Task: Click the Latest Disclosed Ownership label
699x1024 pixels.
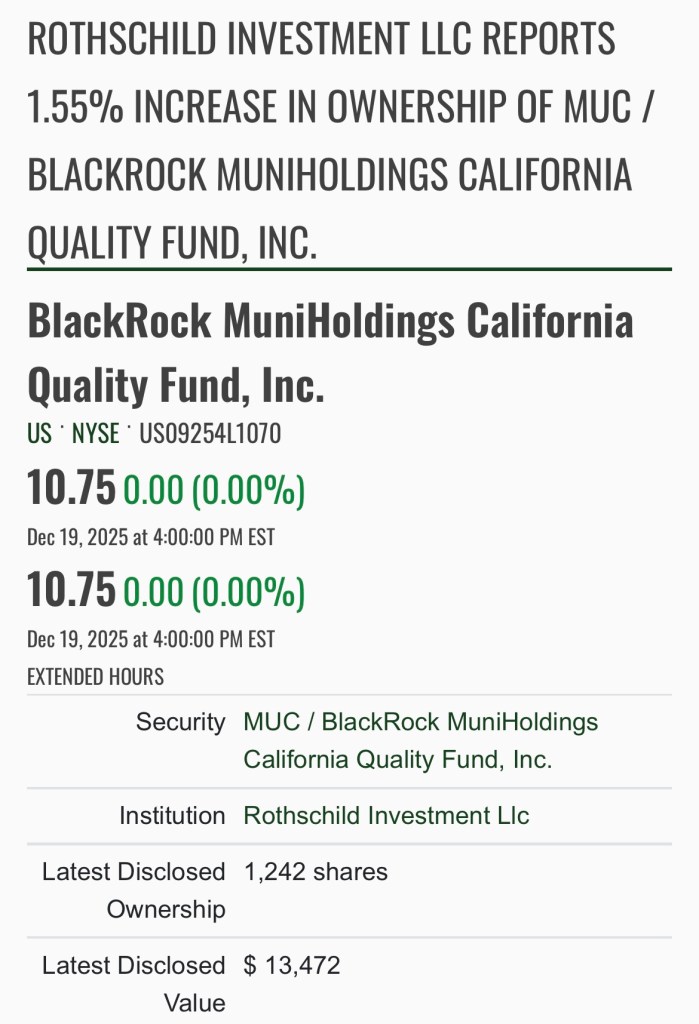Action: point(134,890)
